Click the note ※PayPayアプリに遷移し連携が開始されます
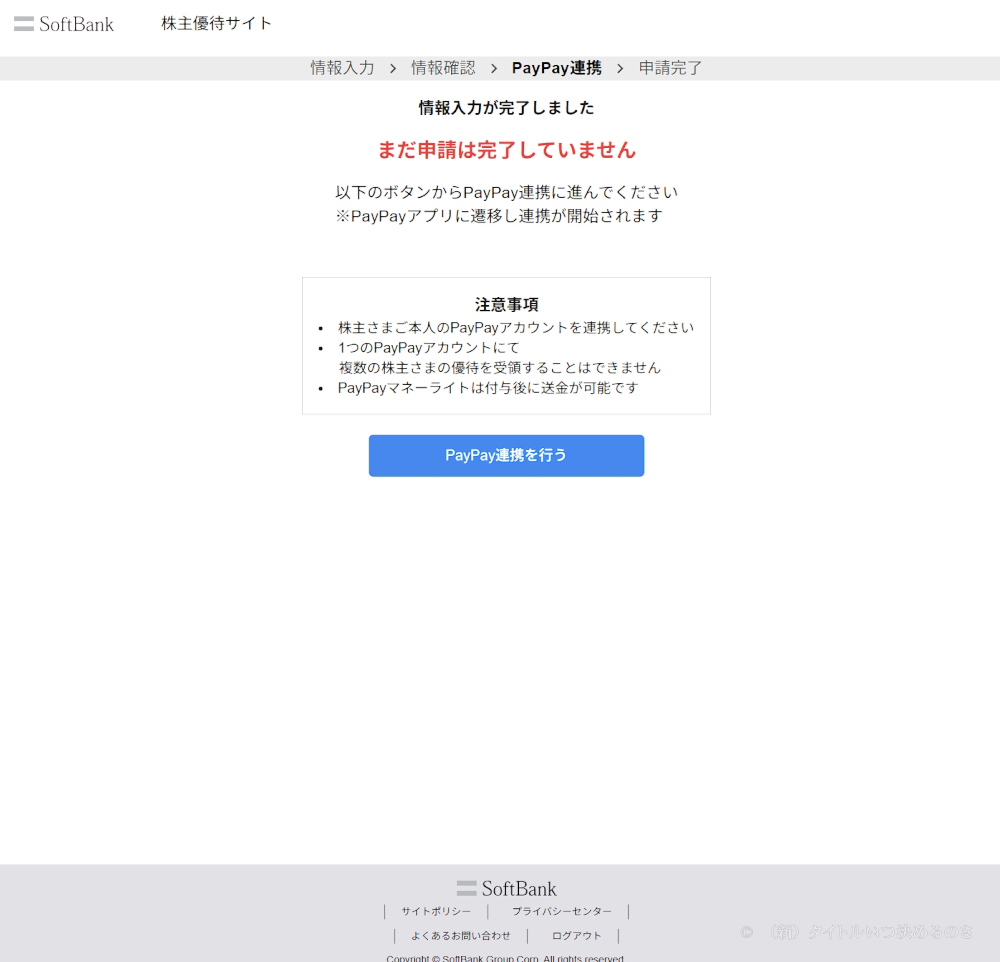 (499, 216)
